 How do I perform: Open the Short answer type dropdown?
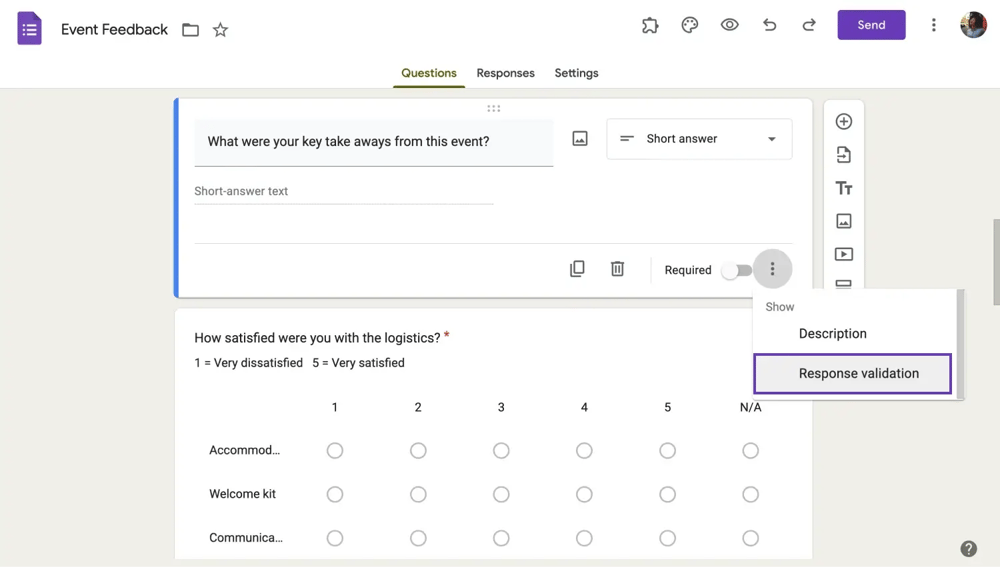[x=698, y=139]
